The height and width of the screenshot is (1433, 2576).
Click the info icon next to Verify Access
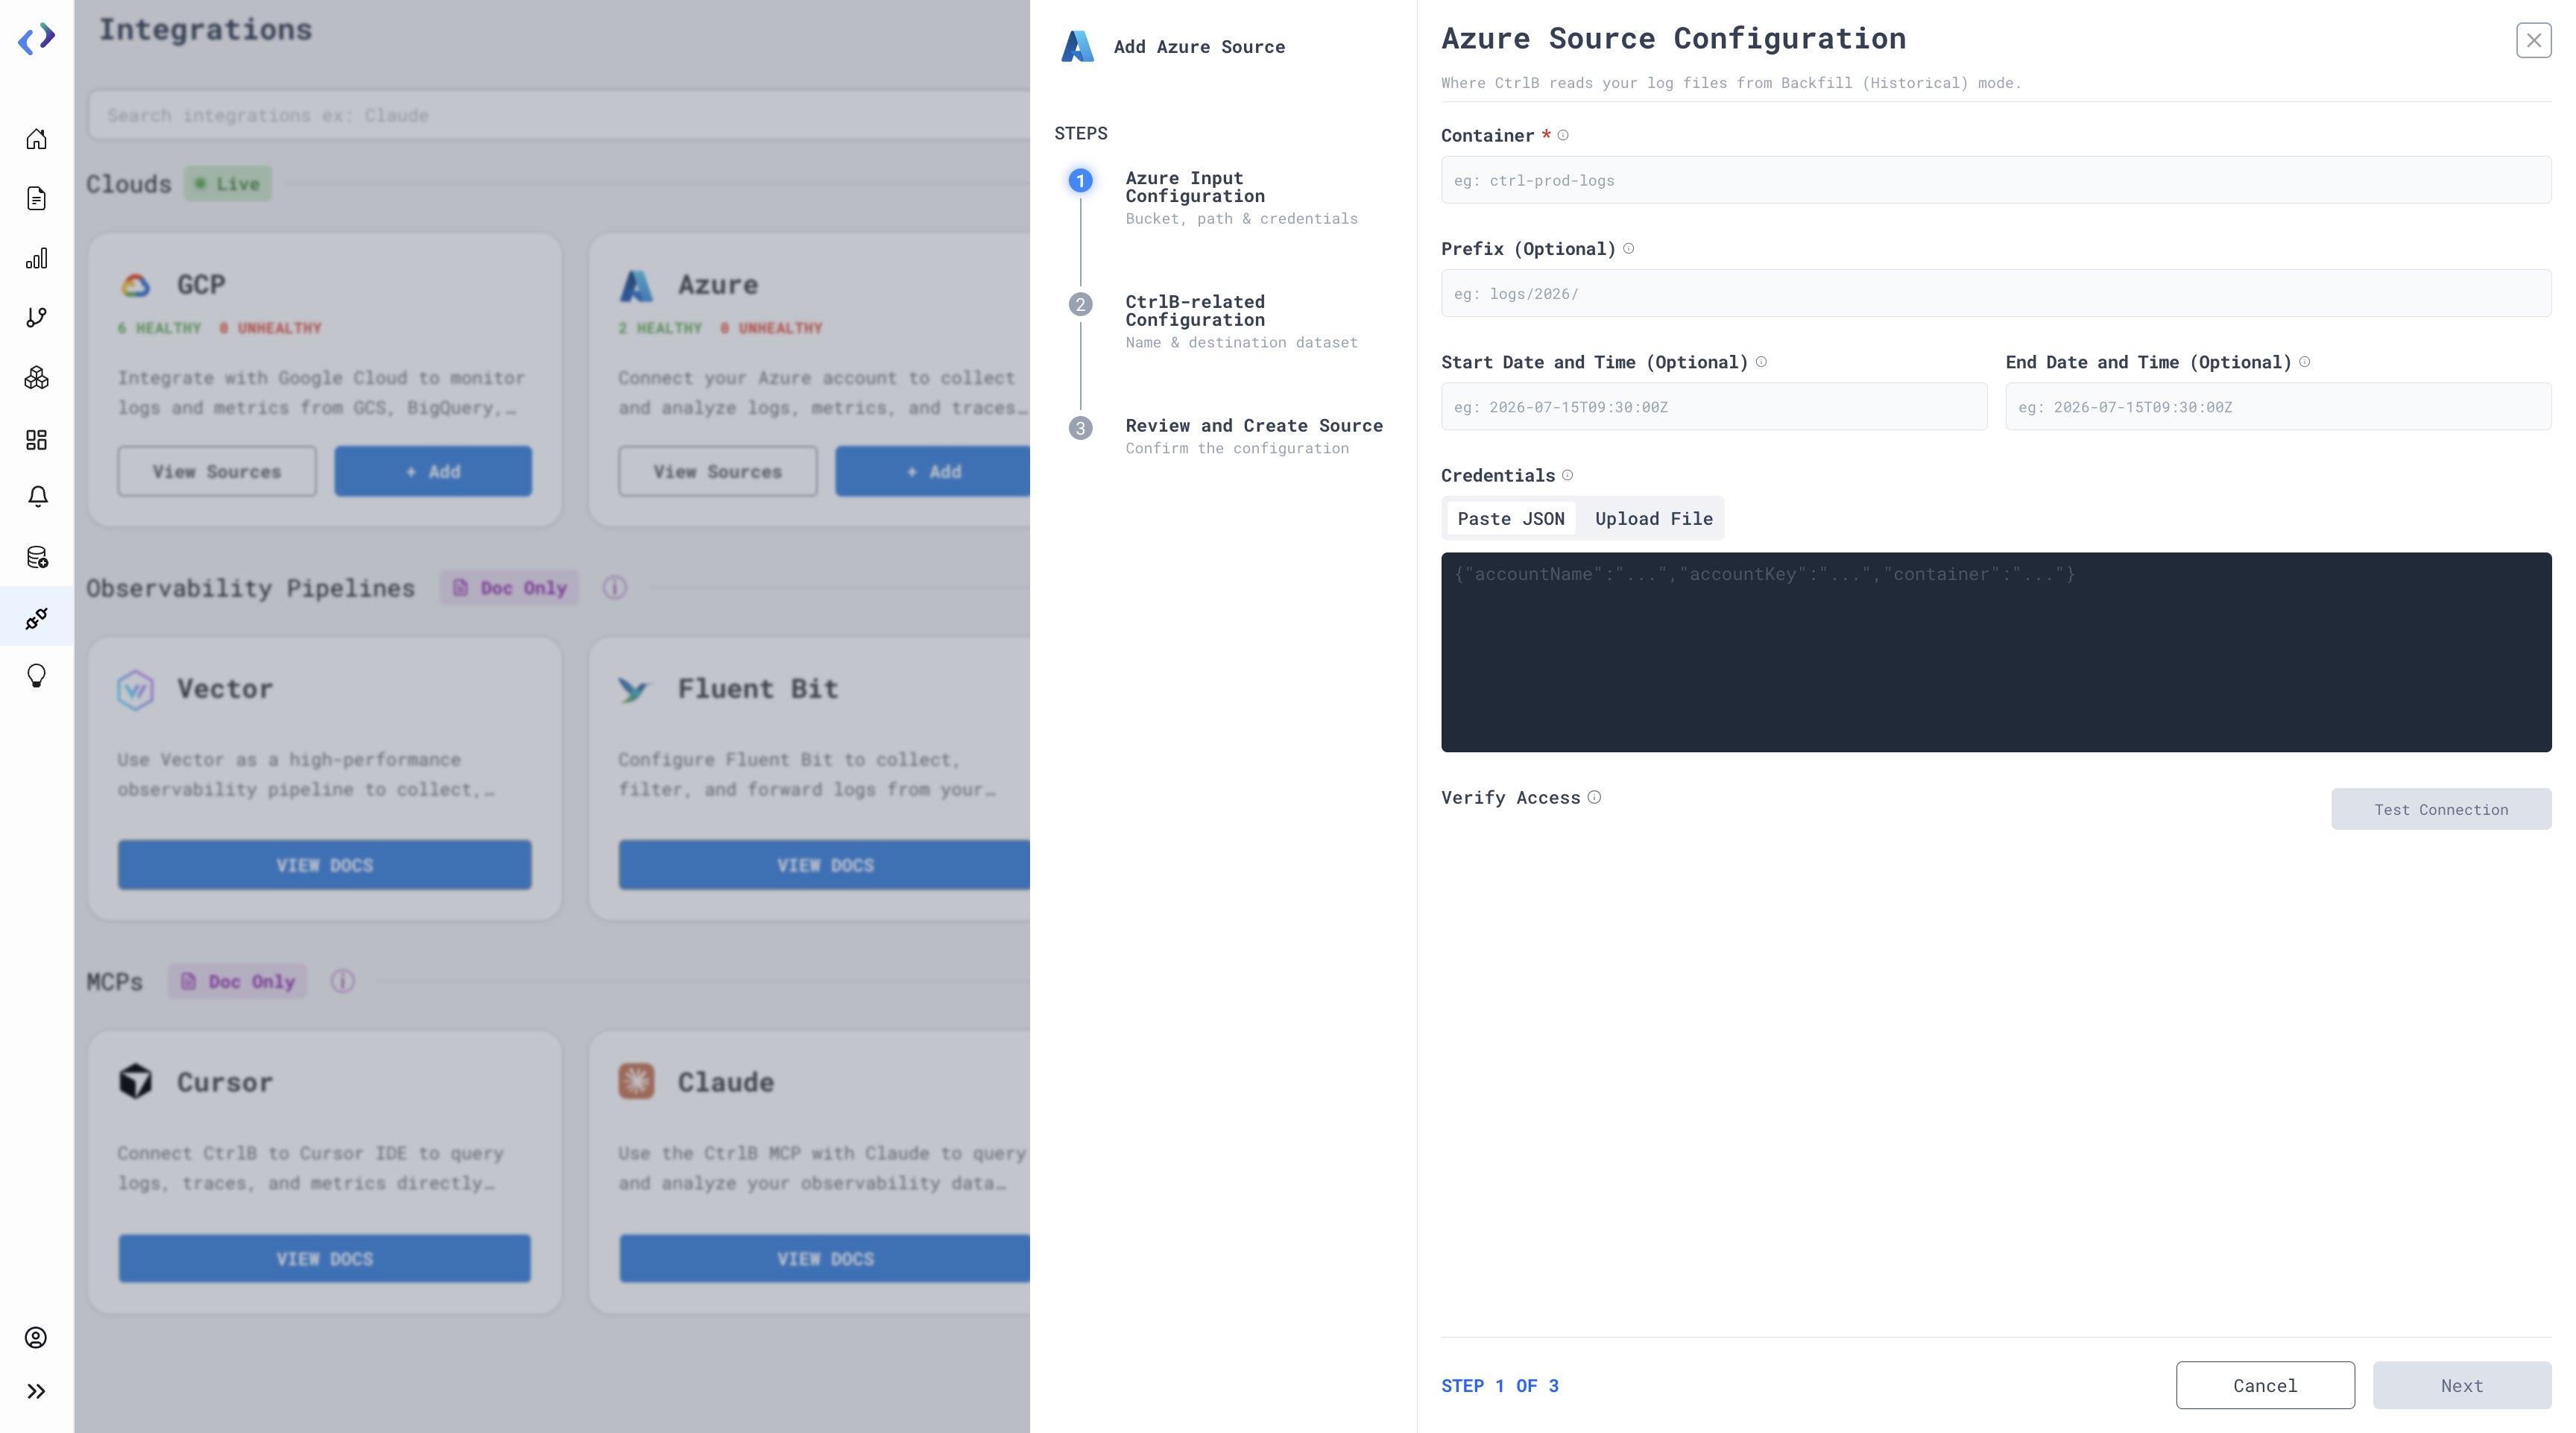[1594, 797]
